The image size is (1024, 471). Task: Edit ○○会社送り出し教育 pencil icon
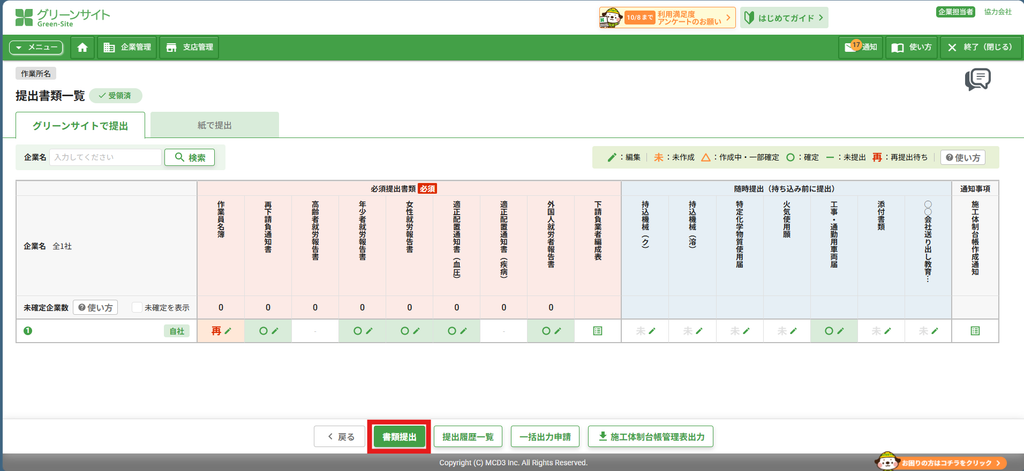click(935, 331)
